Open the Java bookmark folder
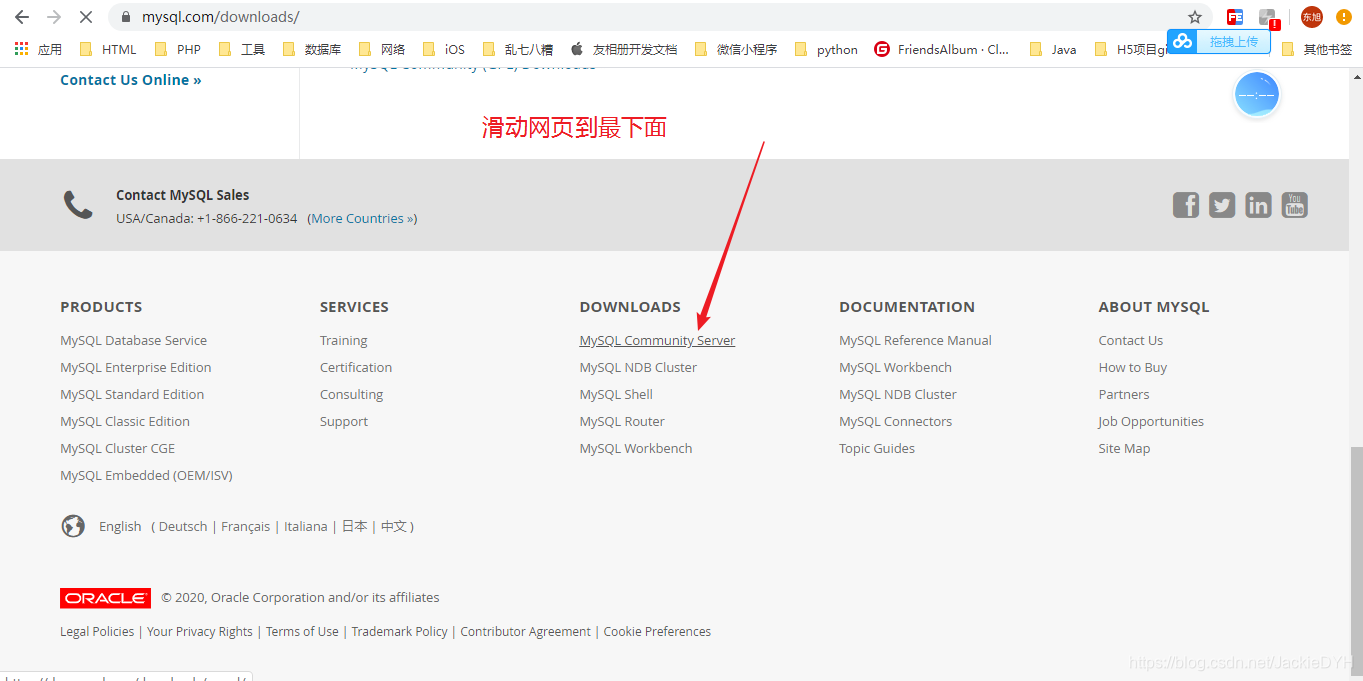This screenshot has width=1363, height=681. [1053, 49]
